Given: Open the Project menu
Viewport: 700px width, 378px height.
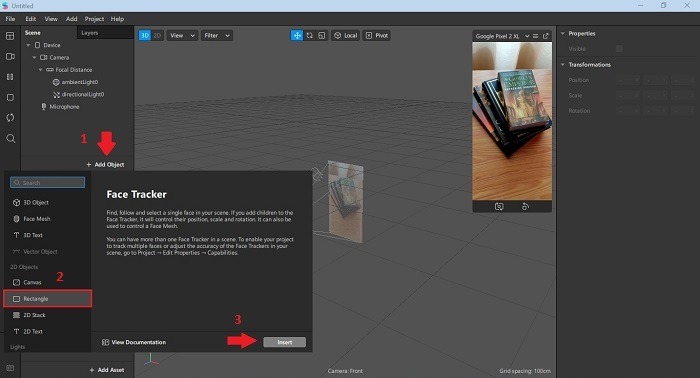Looking at the screenshot, I should click(94, 19).
